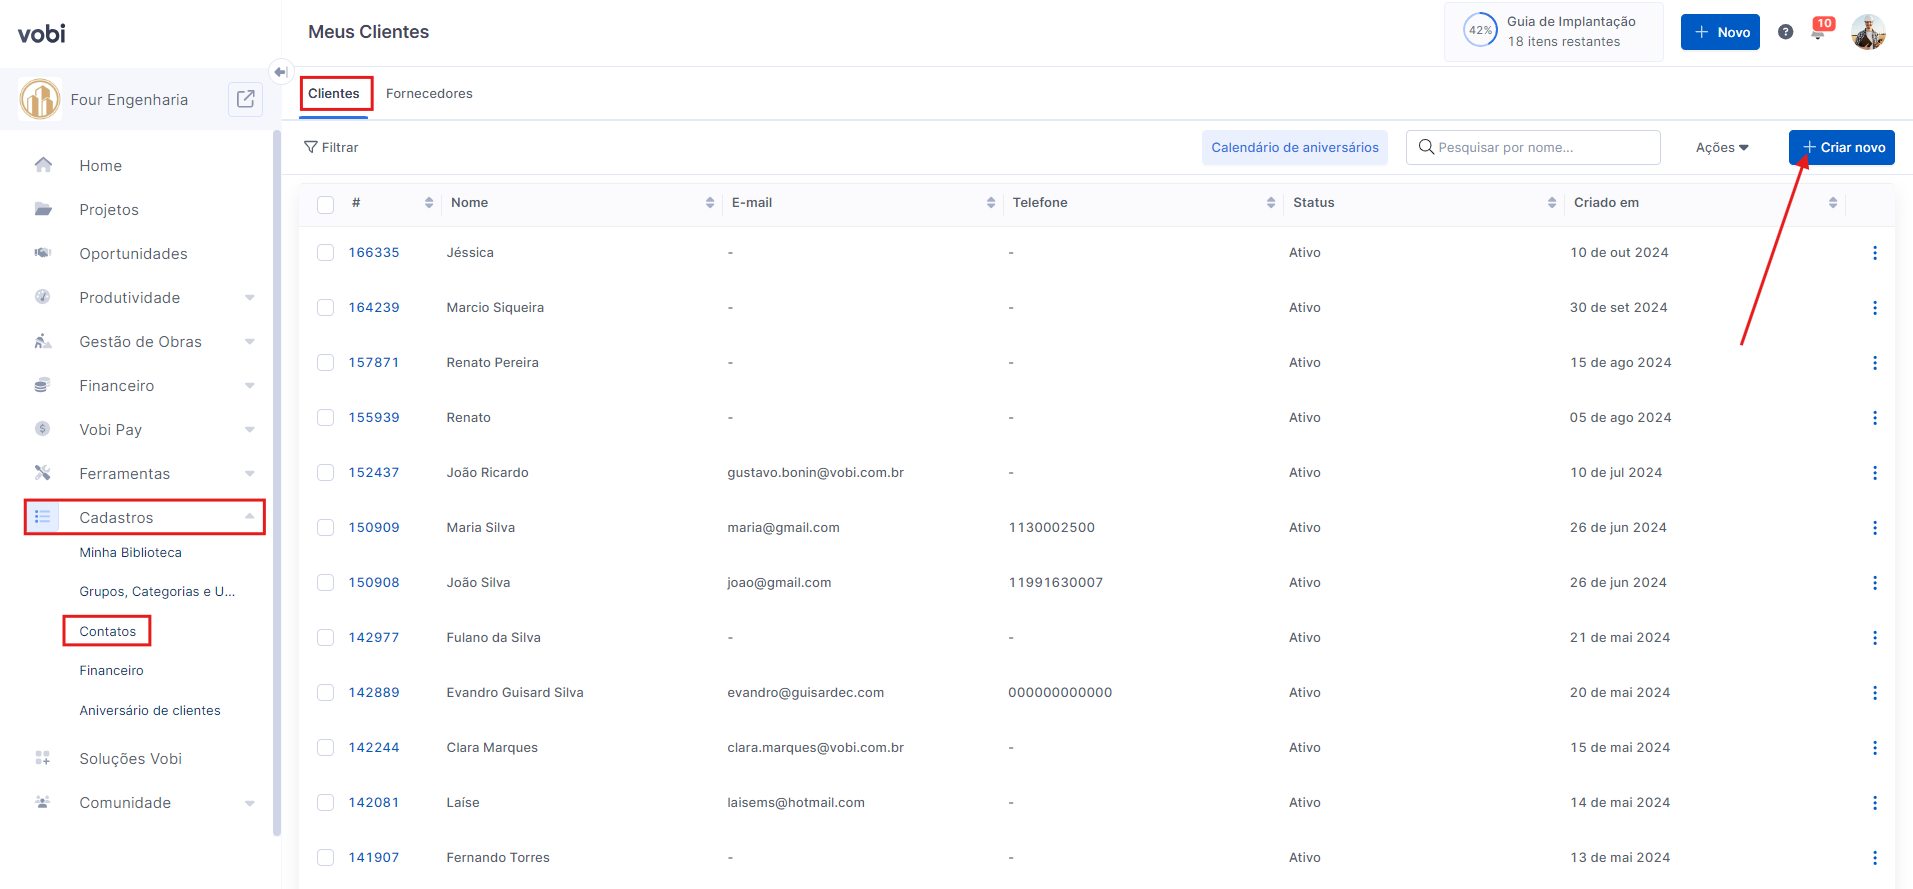Click the Projetos folder icon
The width and height of the screenshot is (1913, 889).
(x=43, y=209)
